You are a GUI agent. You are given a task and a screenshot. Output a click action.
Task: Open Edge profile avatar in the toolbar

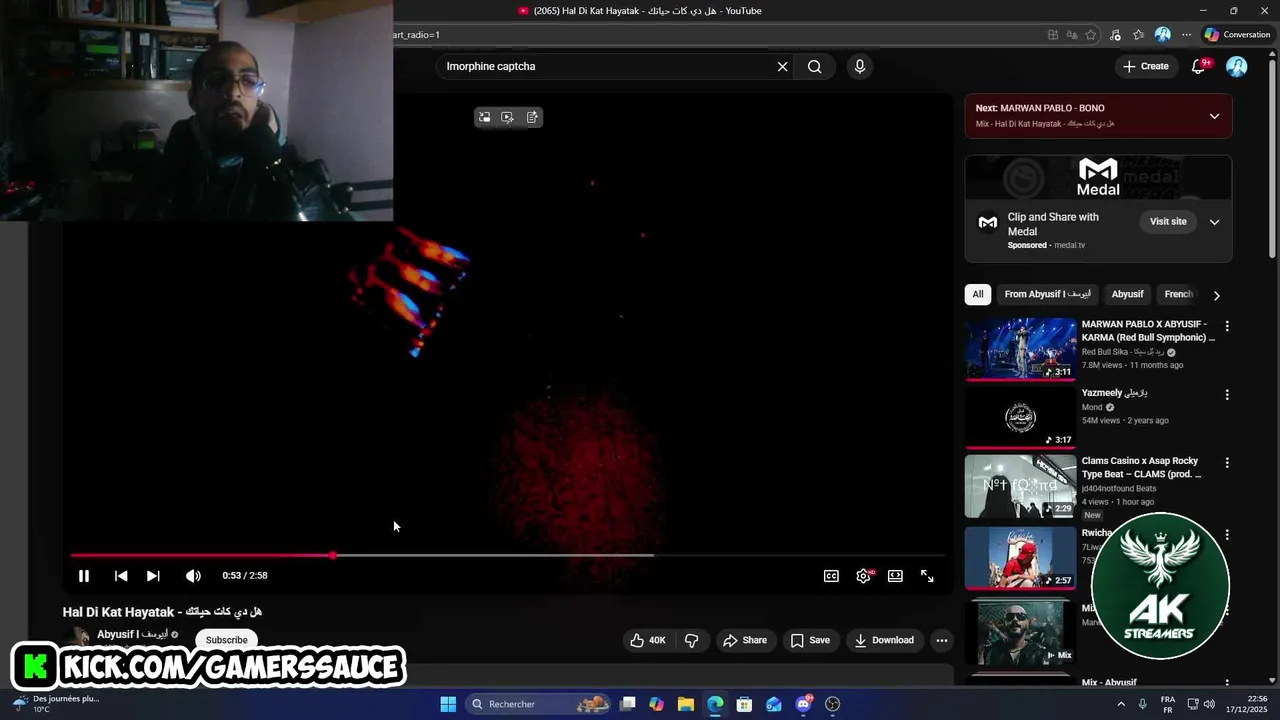coord(1162,35)
